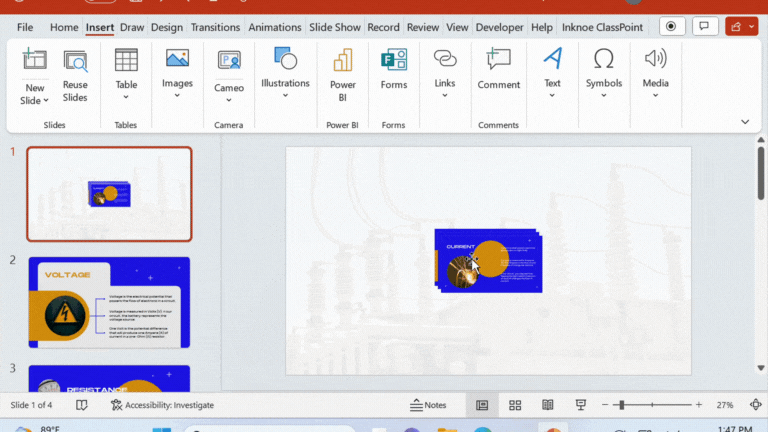Image resolution: width=768 pixels, height=432 pixels.
Task: Open the View tab
Action: 457,27
